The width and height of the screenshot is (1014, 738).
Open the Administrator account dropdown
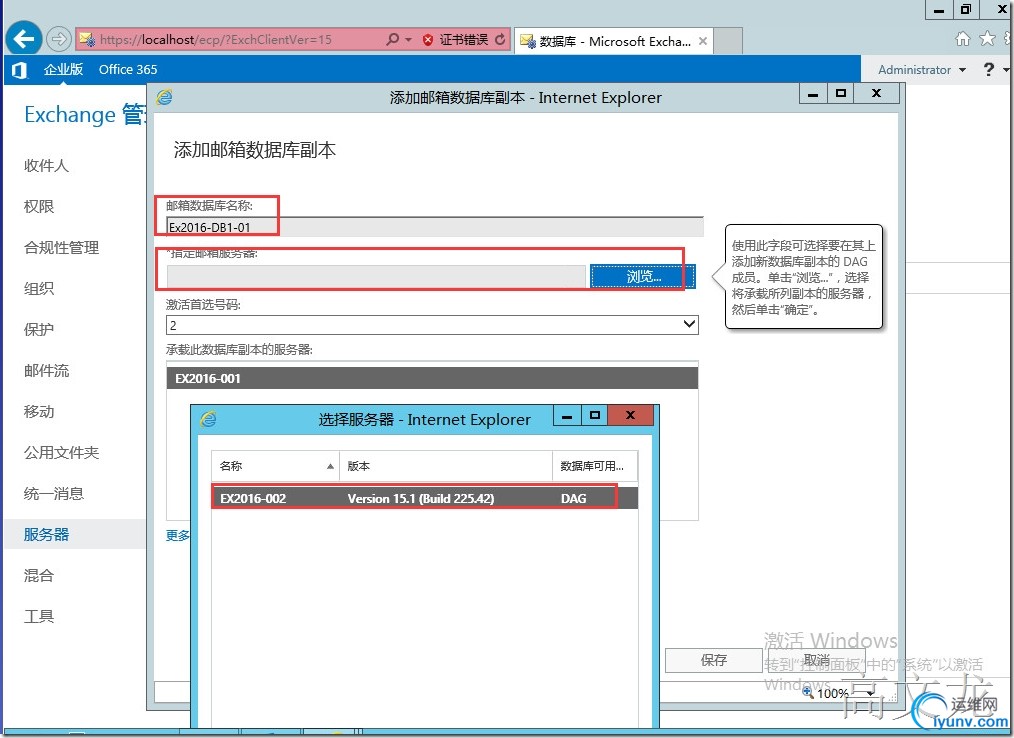(922, 69)
